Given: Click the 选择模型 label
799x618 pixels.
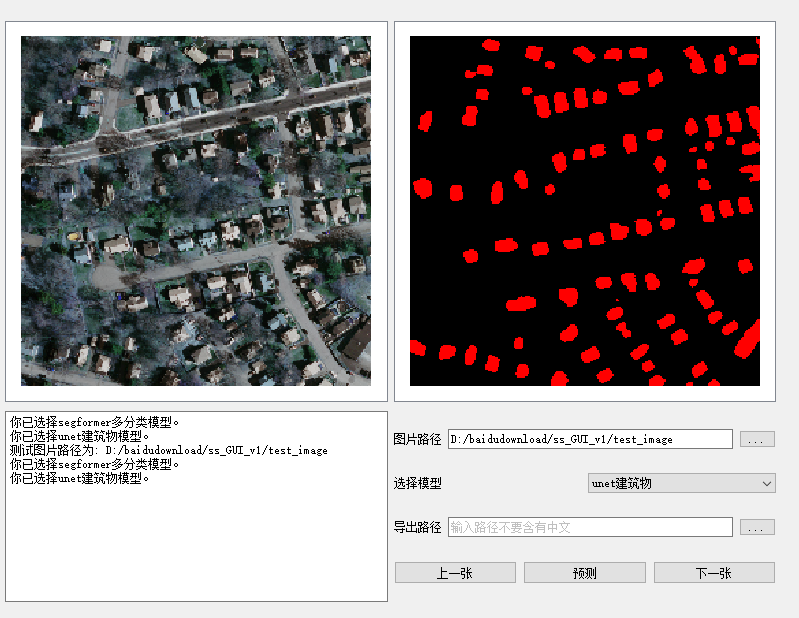Looking at the screenshot, I should pyautogui.click(x=417, y=483).
